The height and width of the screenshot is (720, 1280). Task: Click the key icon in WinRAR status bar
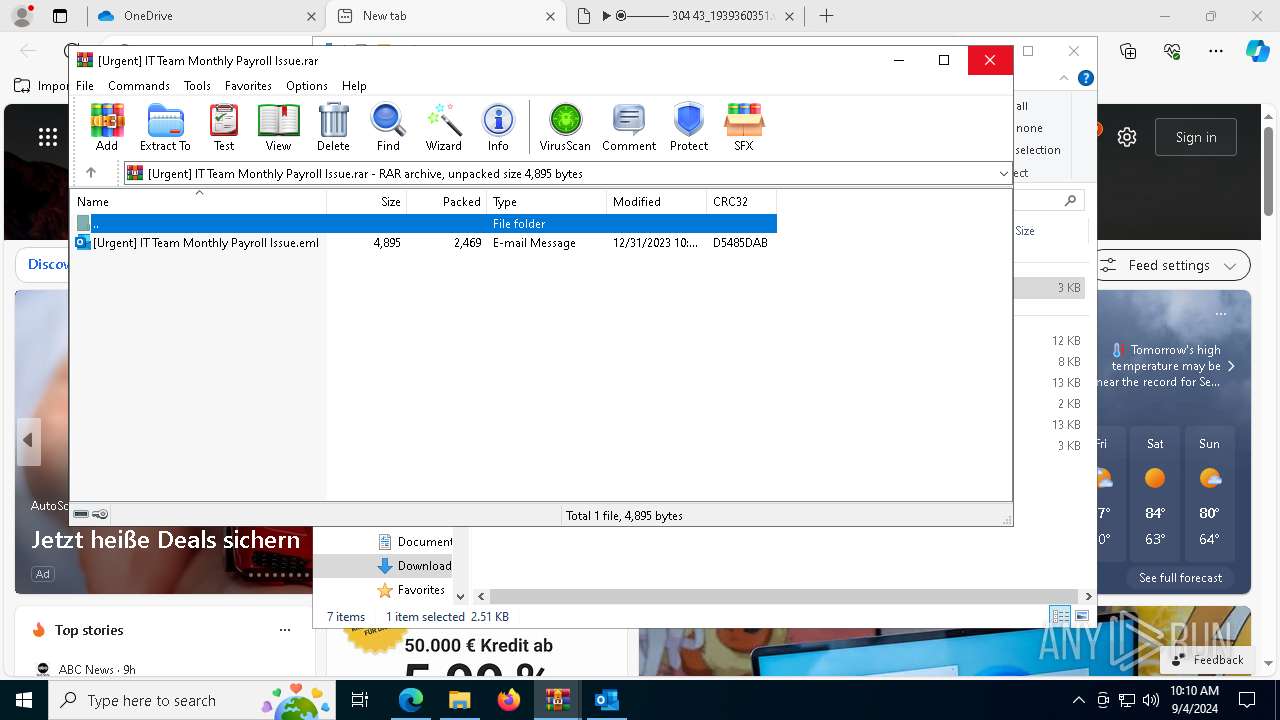(100, 514)
